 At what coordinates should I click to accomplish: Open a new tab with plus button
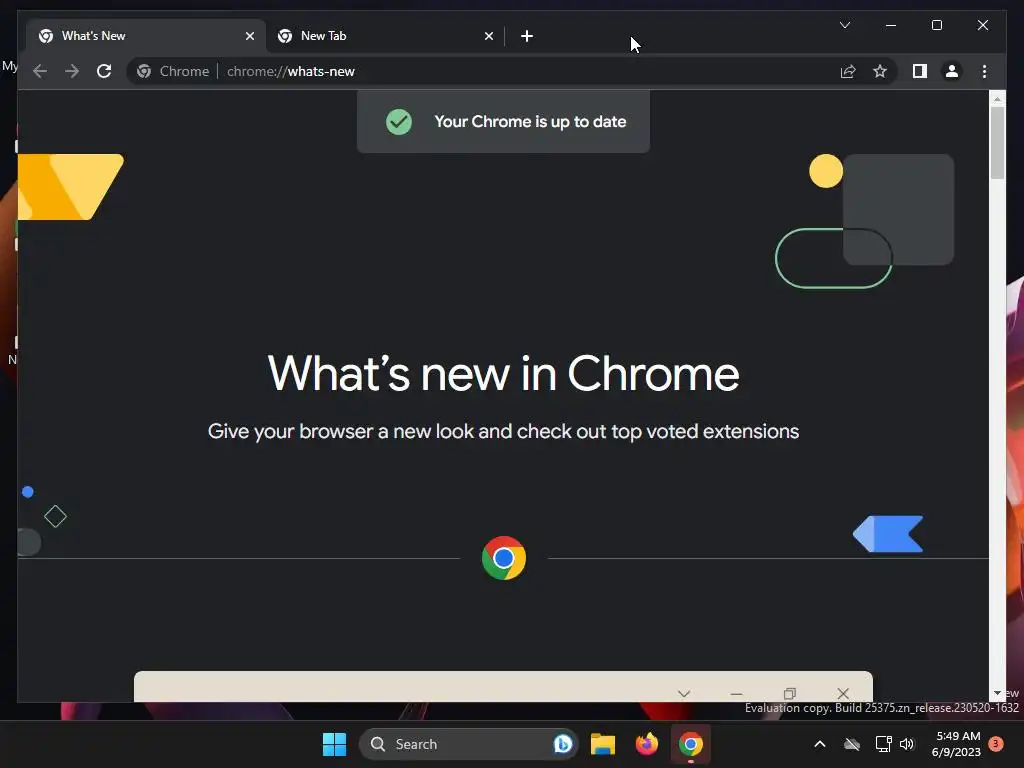click(527, 36)
